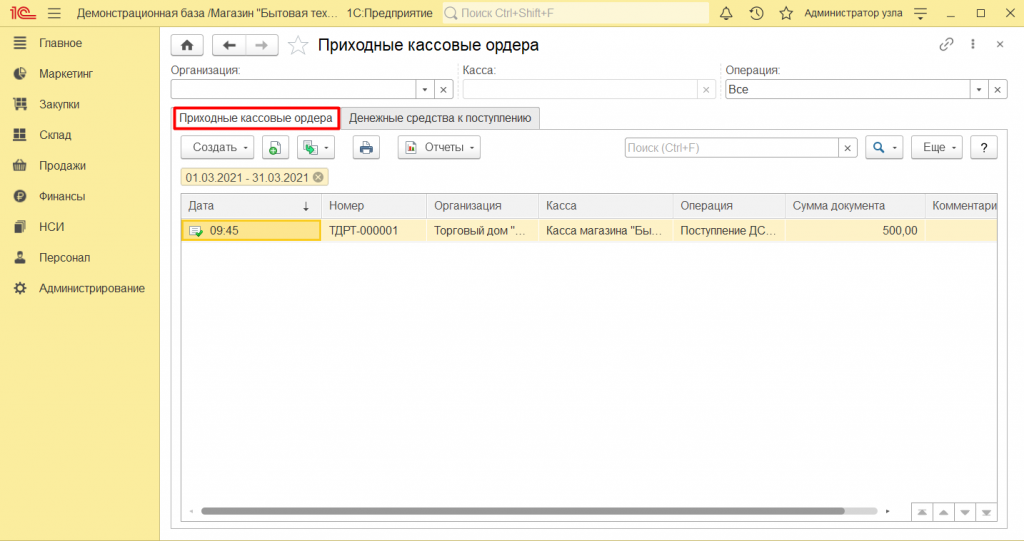The height and width of the screenshot is (541, 1024).
Task: Click the create-by-copy document icon
Action: 275,148
